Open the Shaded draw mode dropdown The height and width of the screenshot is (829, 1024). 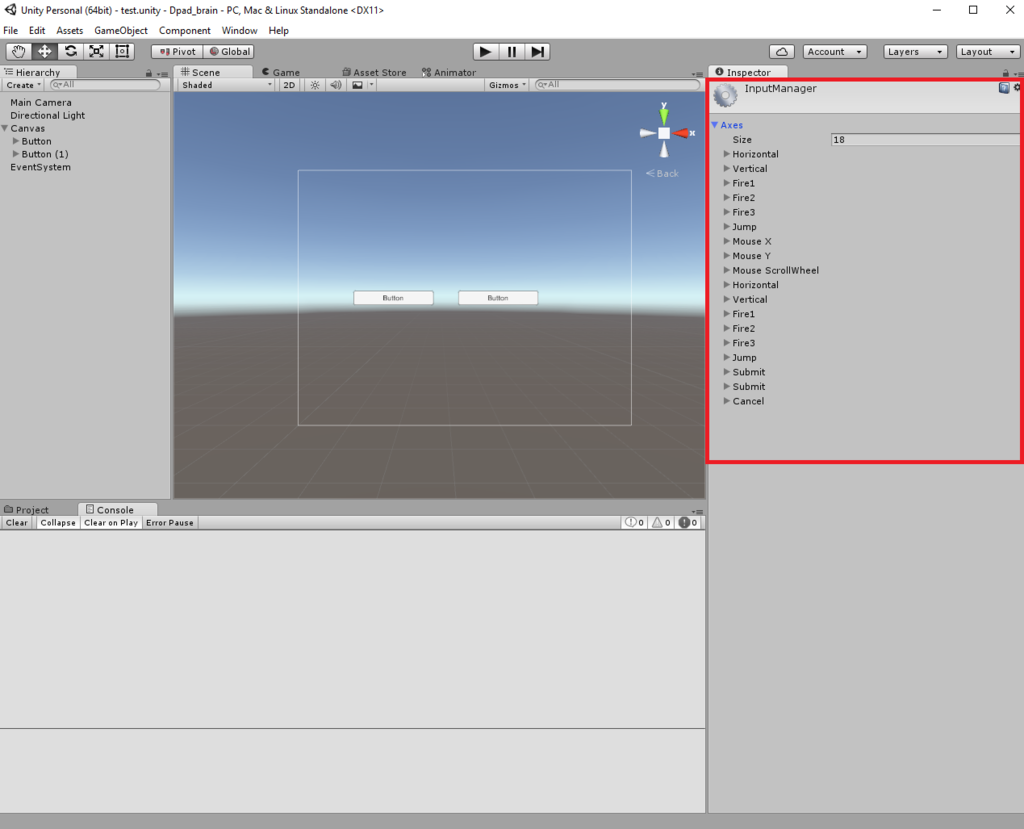pyautogui.click(x=226, y=85)
